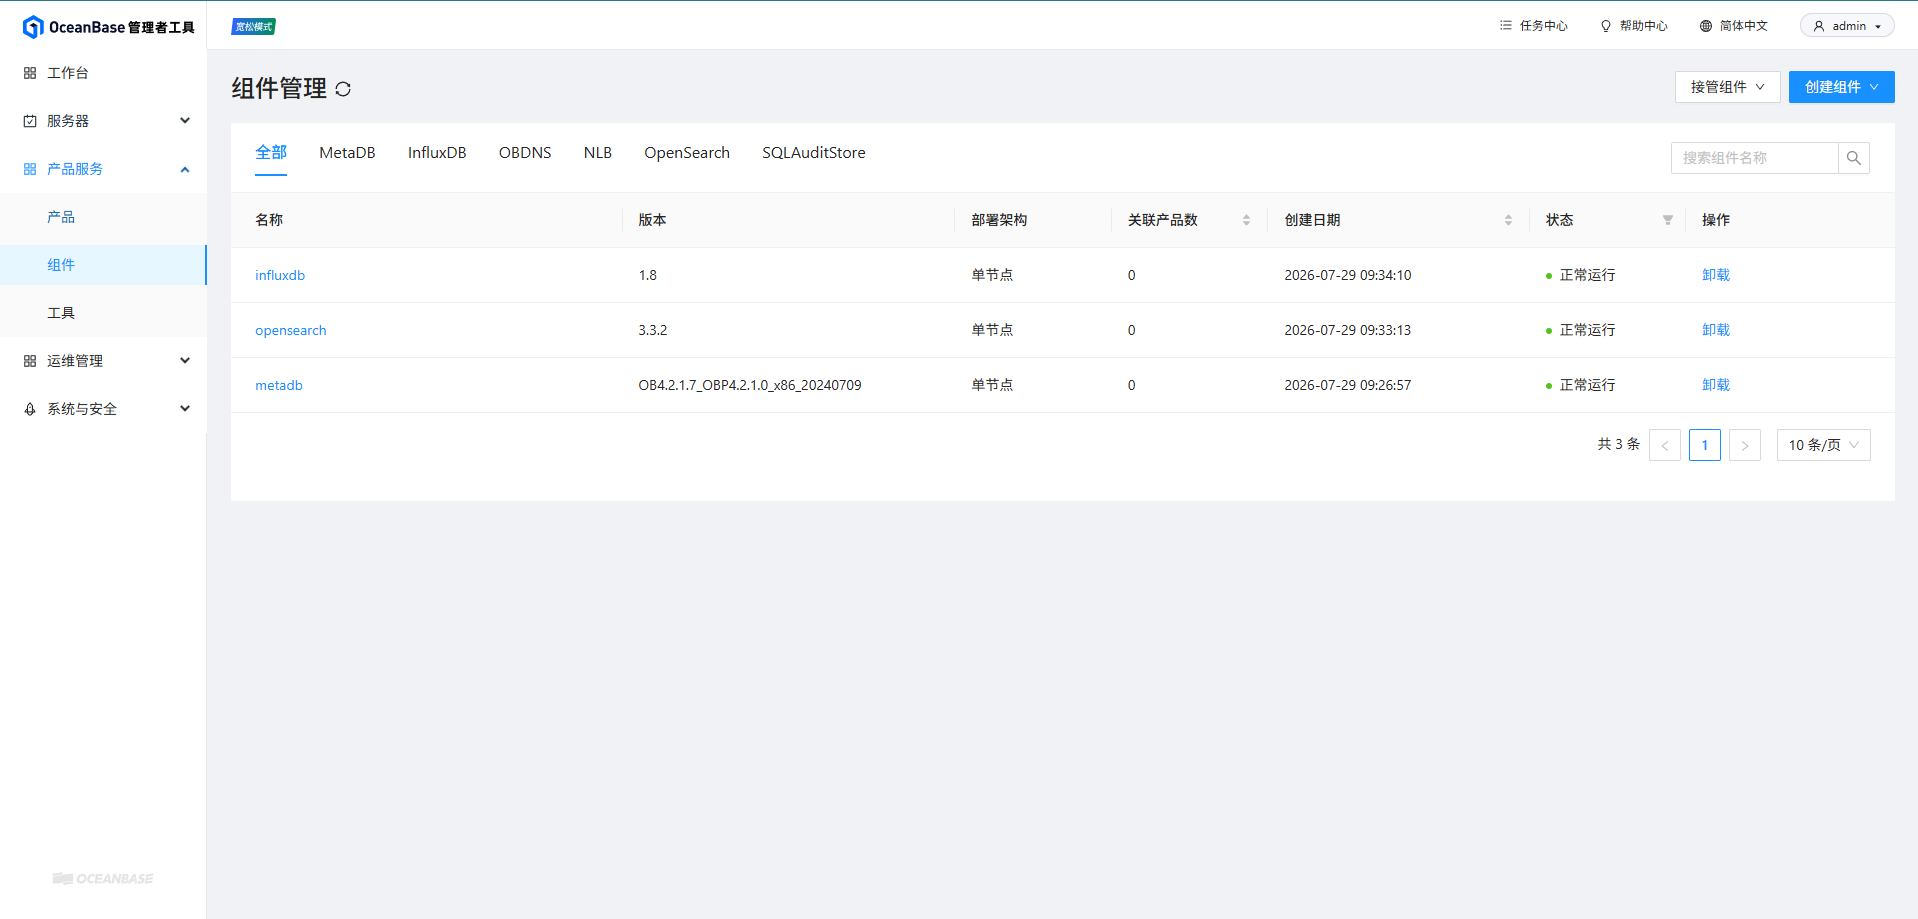Viewport: 1918px width, 919px height.
Task: Click the search magnifier icon
Action: 1853,158
